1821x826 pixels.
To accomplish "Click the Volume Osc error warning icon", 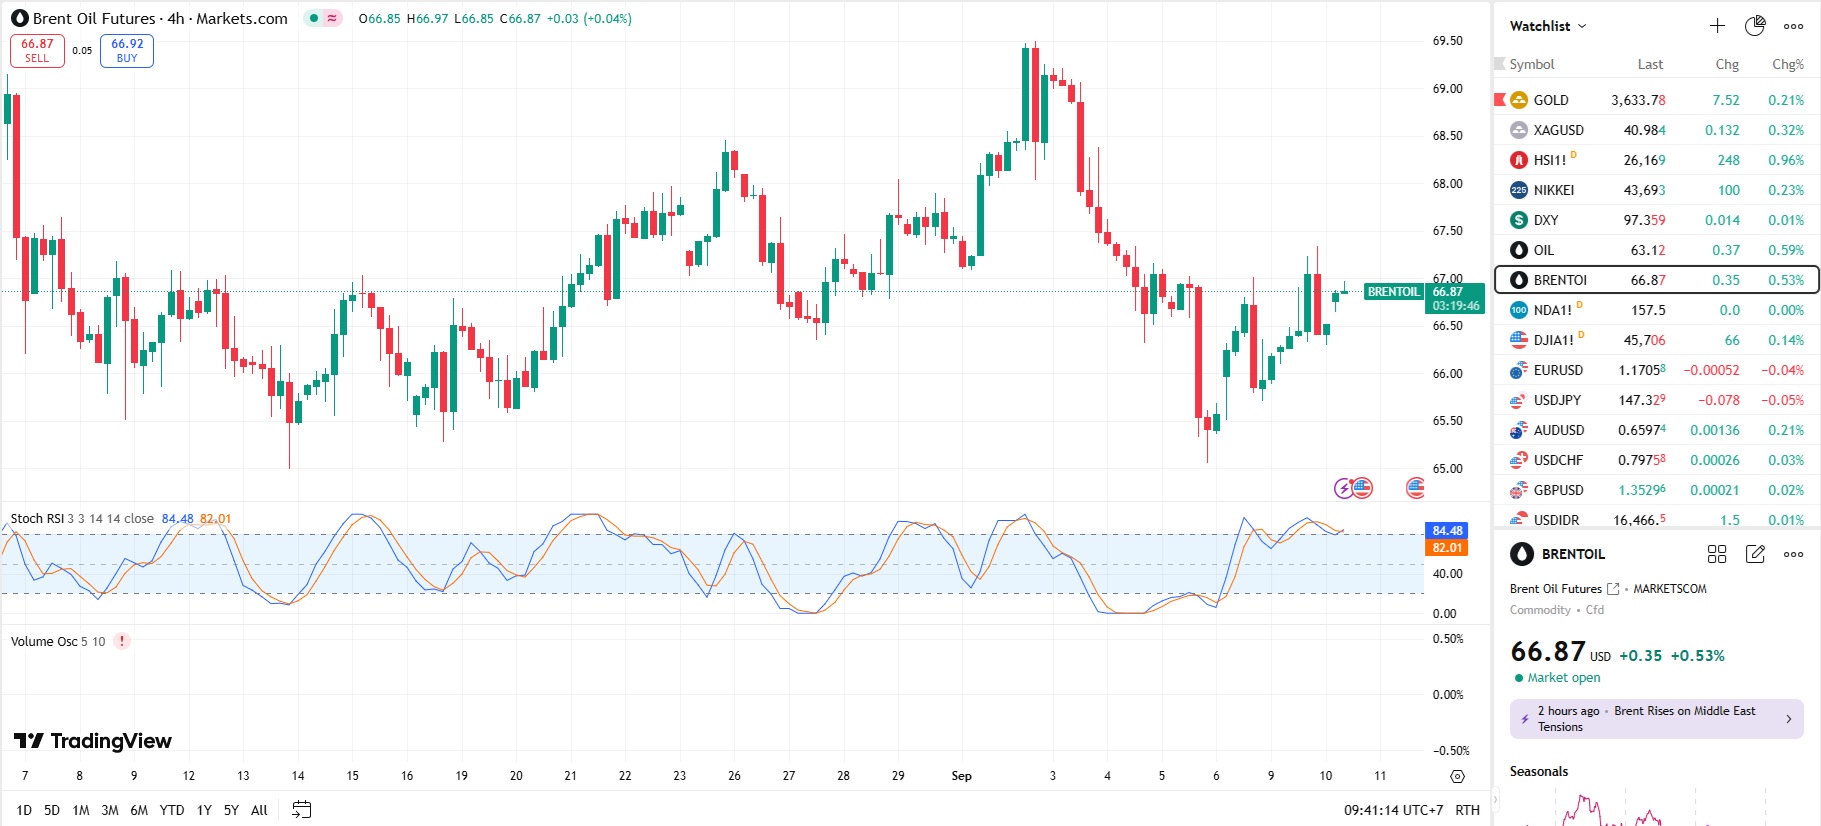I will [x=122, y=641].
